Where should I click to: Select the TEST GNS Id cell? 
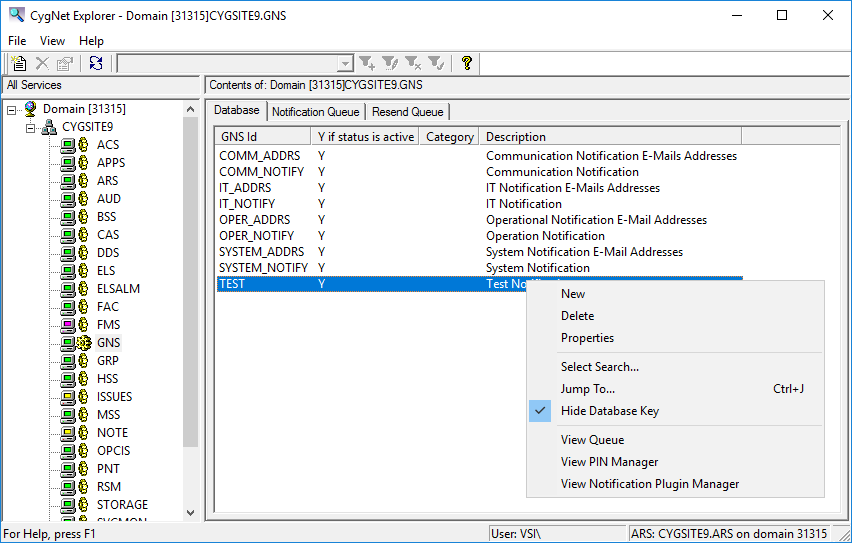tap(232, 284)
